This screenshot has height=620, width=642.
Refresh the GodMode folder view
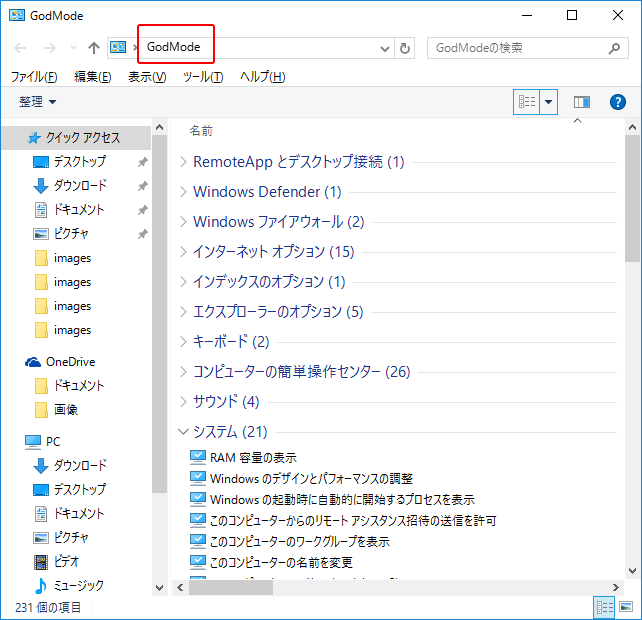click(x=405, y=48)
